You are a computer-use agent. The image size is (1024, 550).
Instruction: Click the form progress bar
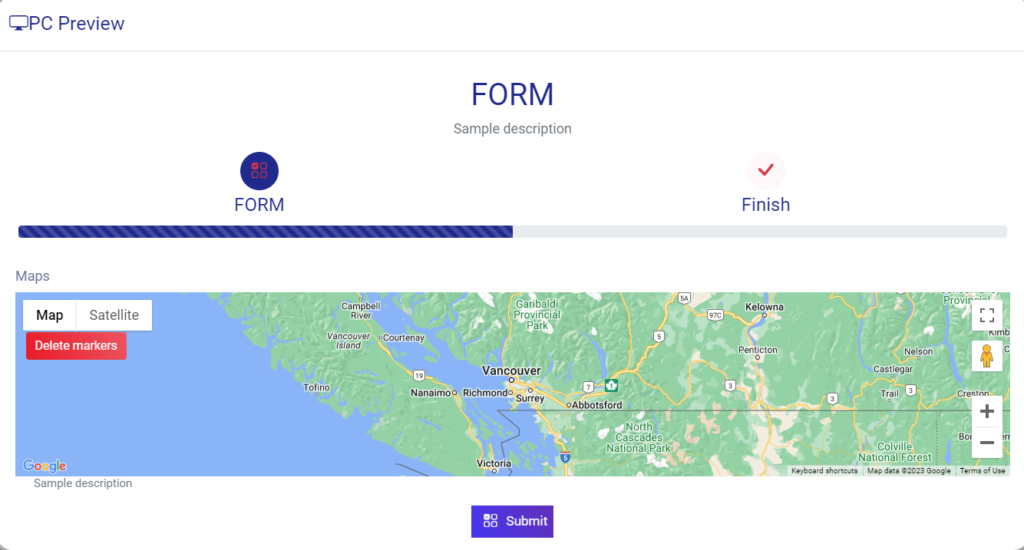[512, 232]
